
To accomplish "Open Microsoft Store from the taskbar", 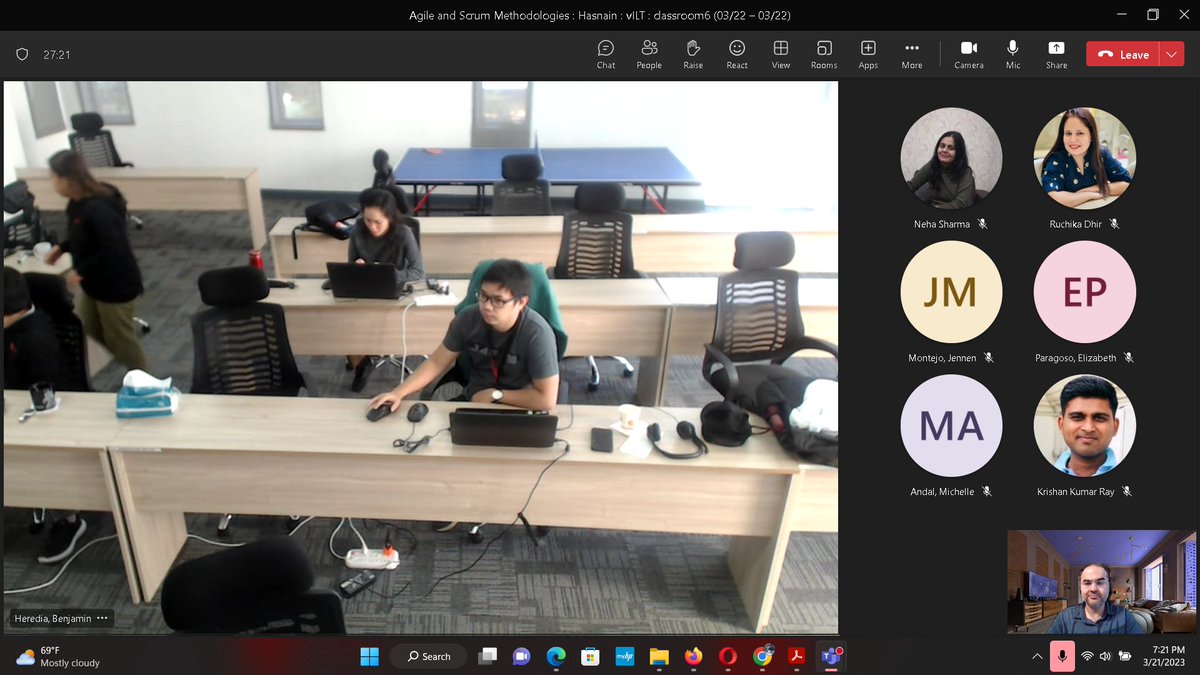I will click(x=590, y=656).
